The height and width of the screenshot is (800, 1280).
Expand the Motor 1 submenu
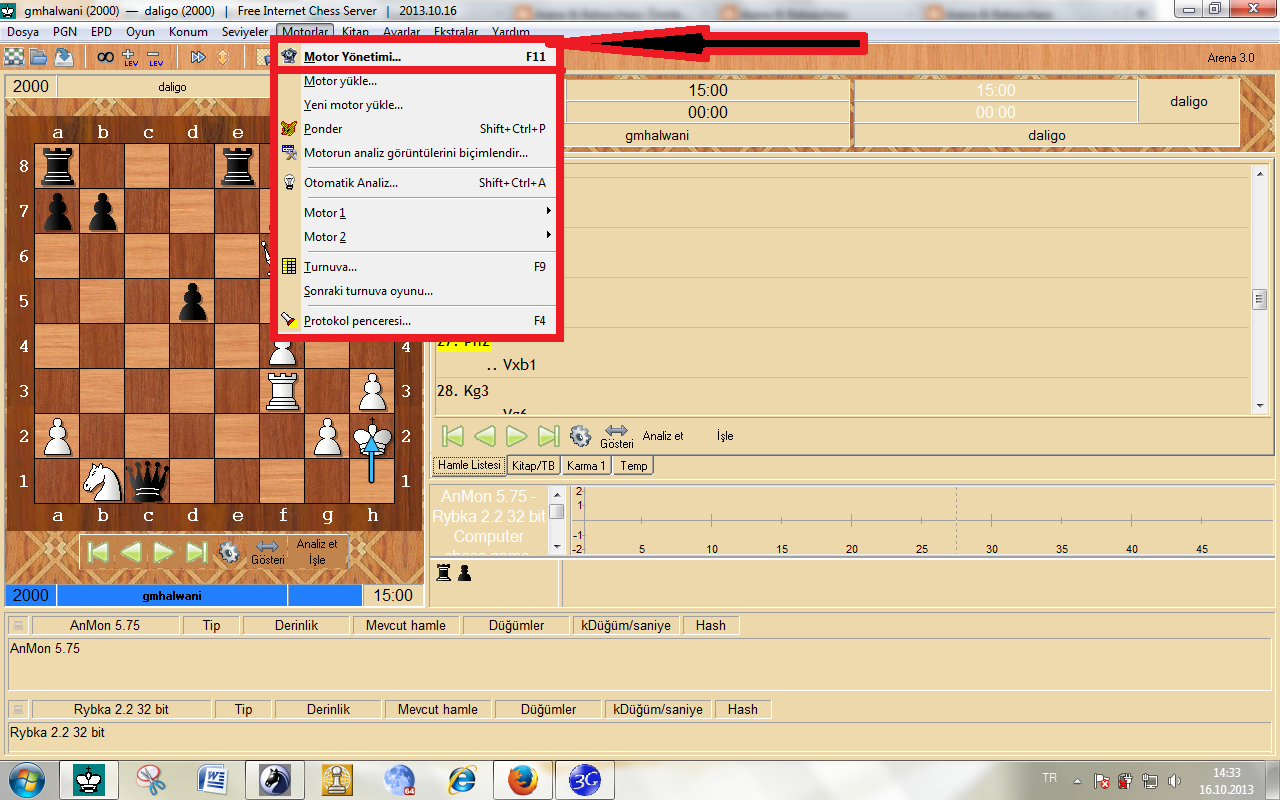tap(415, 213)
